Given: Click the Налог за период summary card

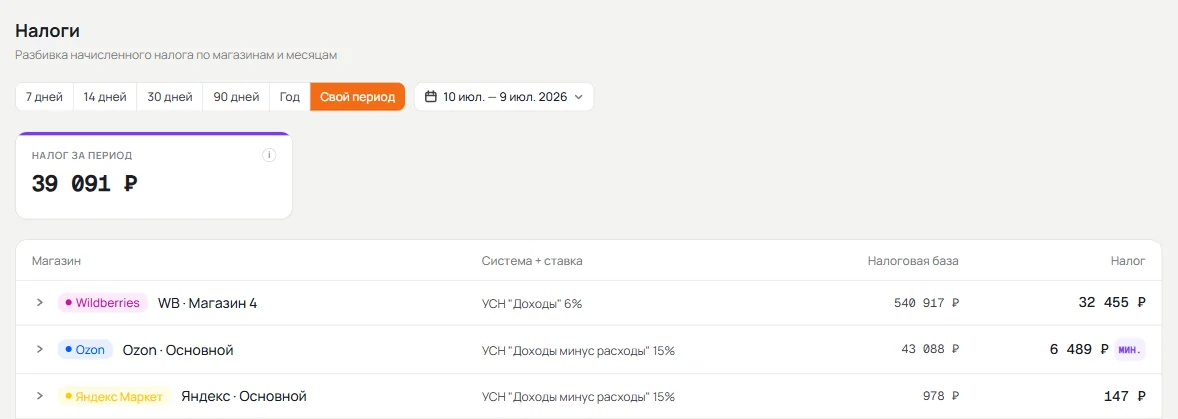Looking at the screenshot, I should pos(154,176).
